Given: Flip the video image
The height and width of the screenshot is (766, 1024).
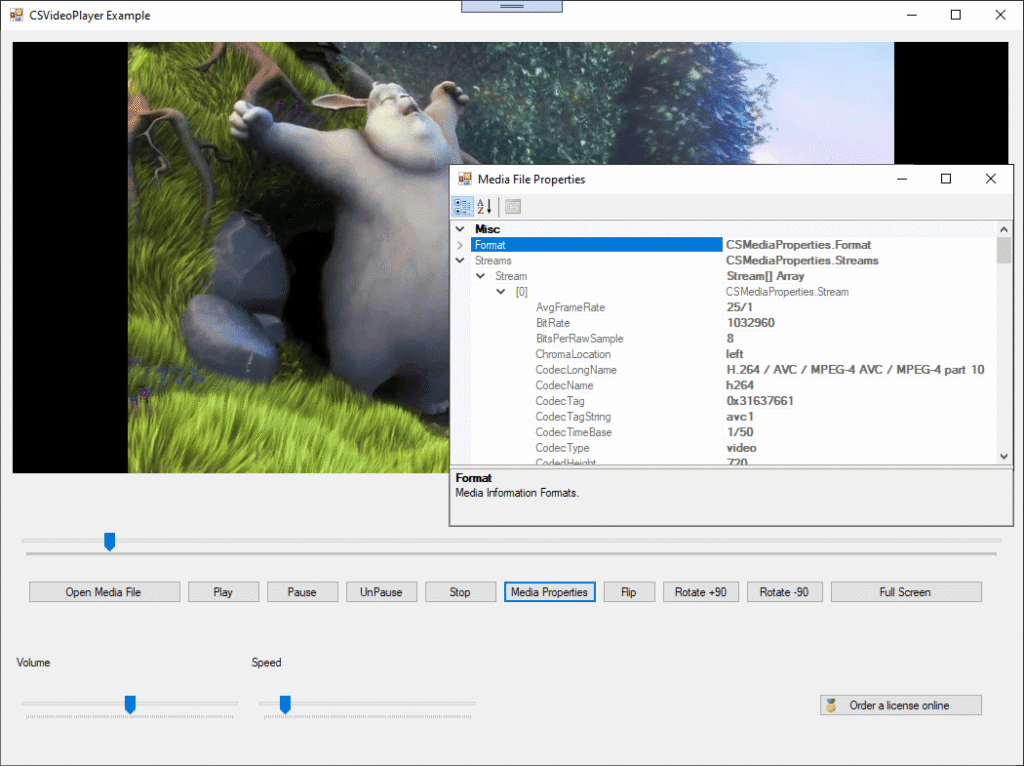Looking at the screenshot, I should coord(629,591).
